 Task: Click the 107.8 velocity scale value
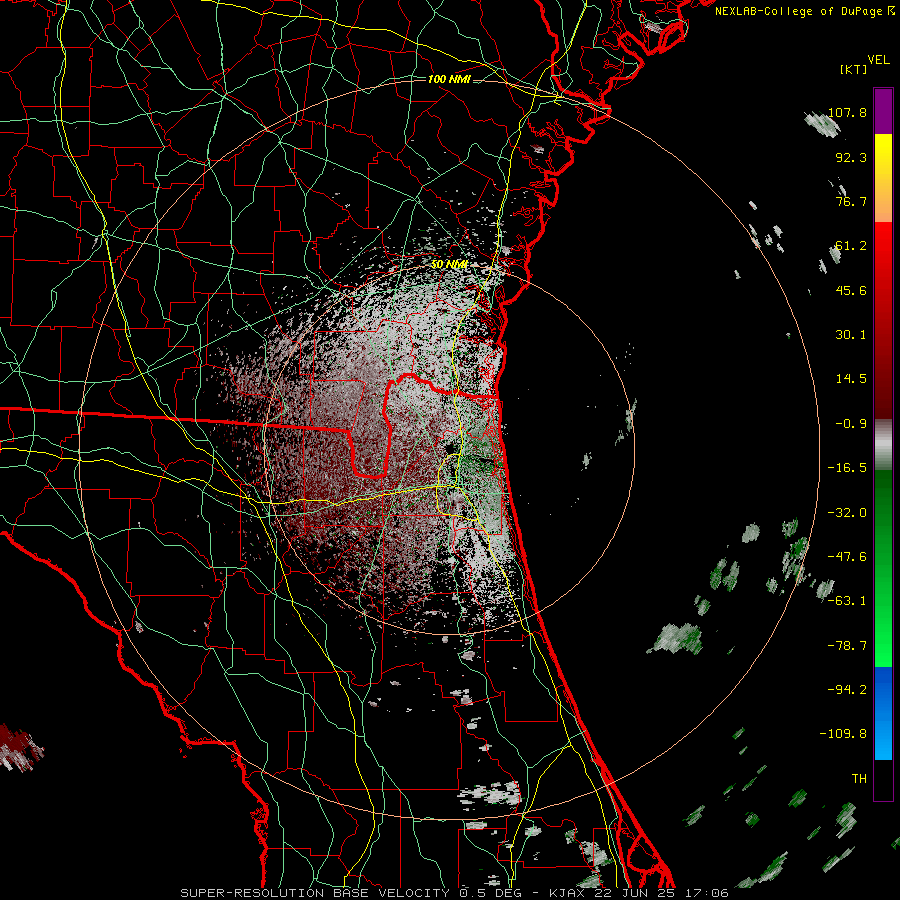click(x=847, y=112)
